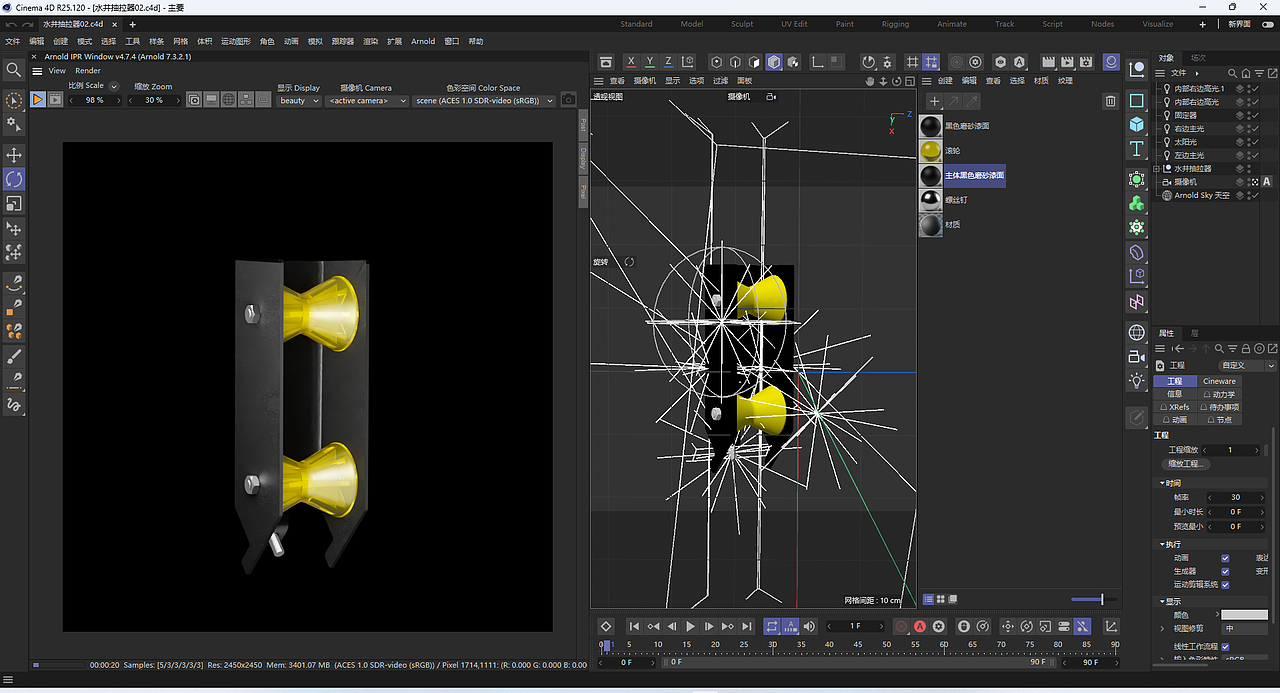The height and width of the screenshot is (693, 1280).
Task: Open the 动力学 tab button
Action: (1219, 394)
